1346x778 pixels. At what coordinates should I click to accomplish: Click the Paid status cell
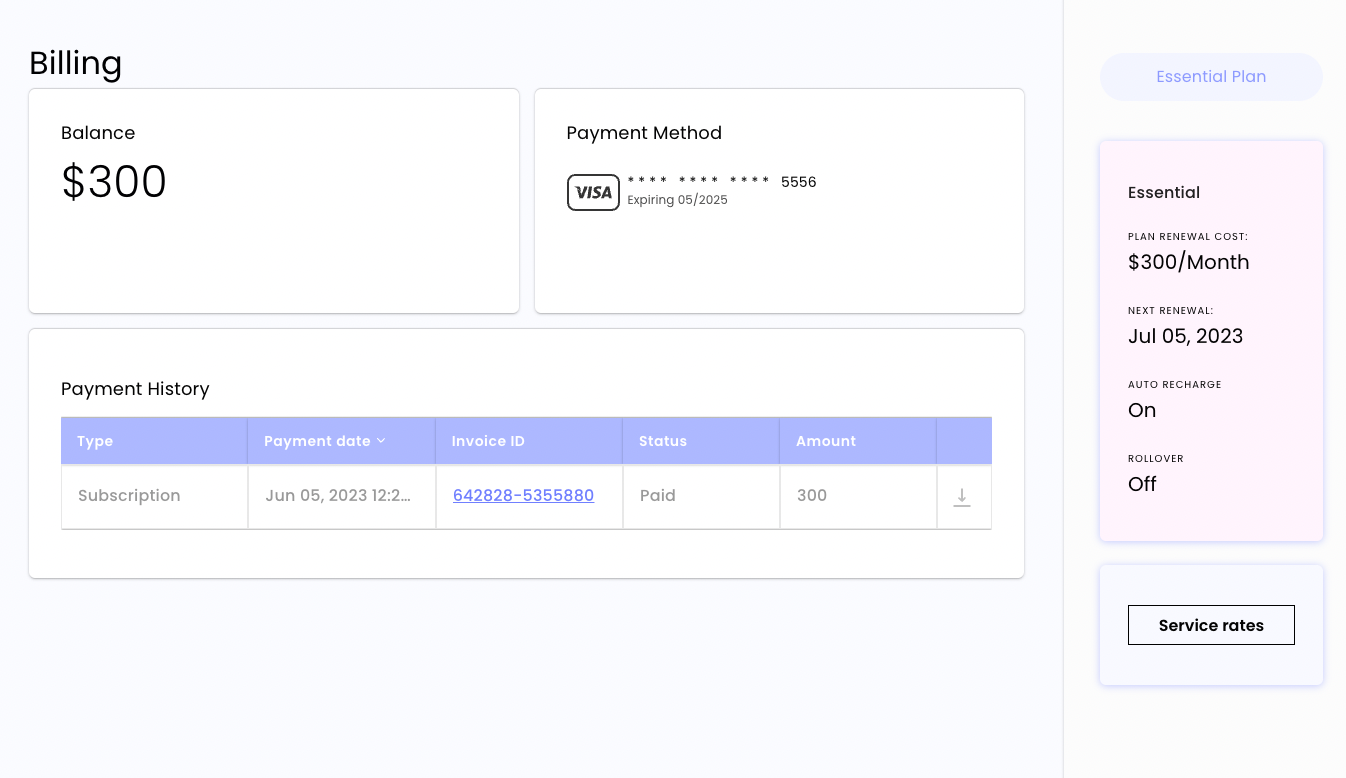tap(658, 495)
